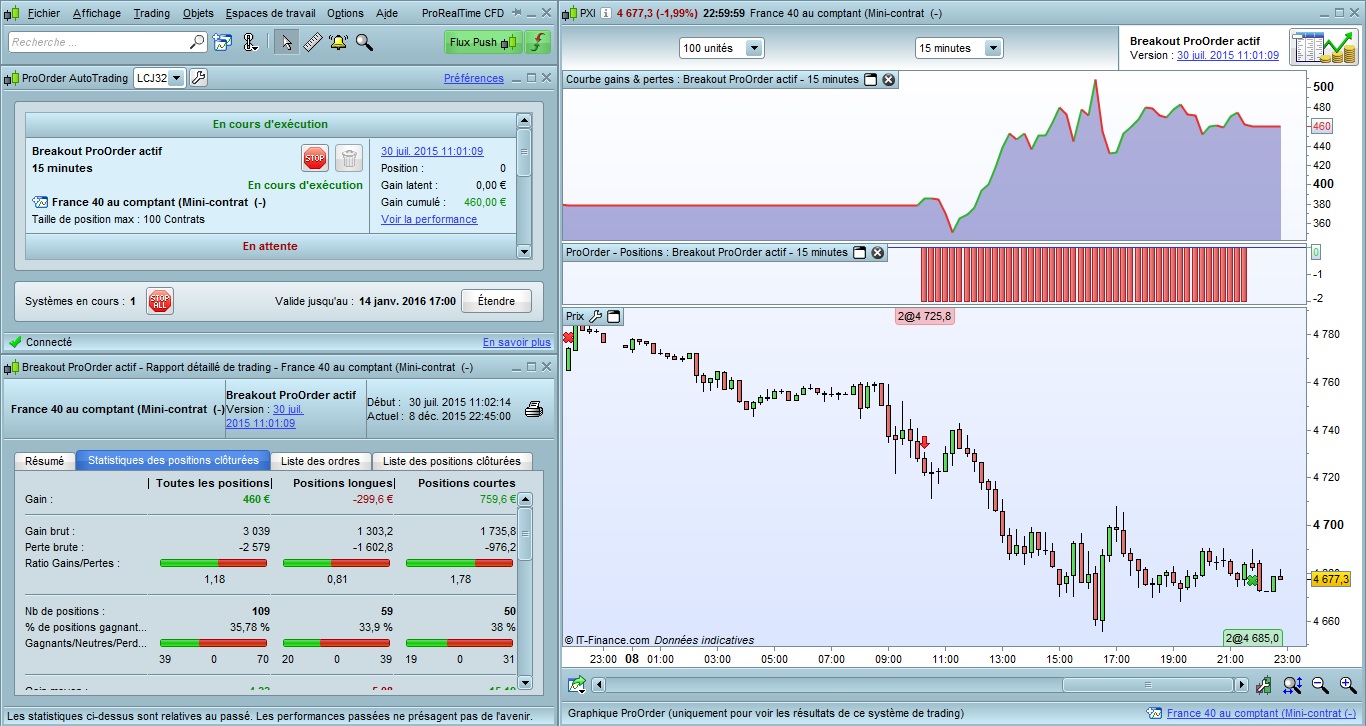The height and width of the screenshot is (726, 1366).
Task: Open the Liste des positions clôturées tab
Action: point(452,461)
